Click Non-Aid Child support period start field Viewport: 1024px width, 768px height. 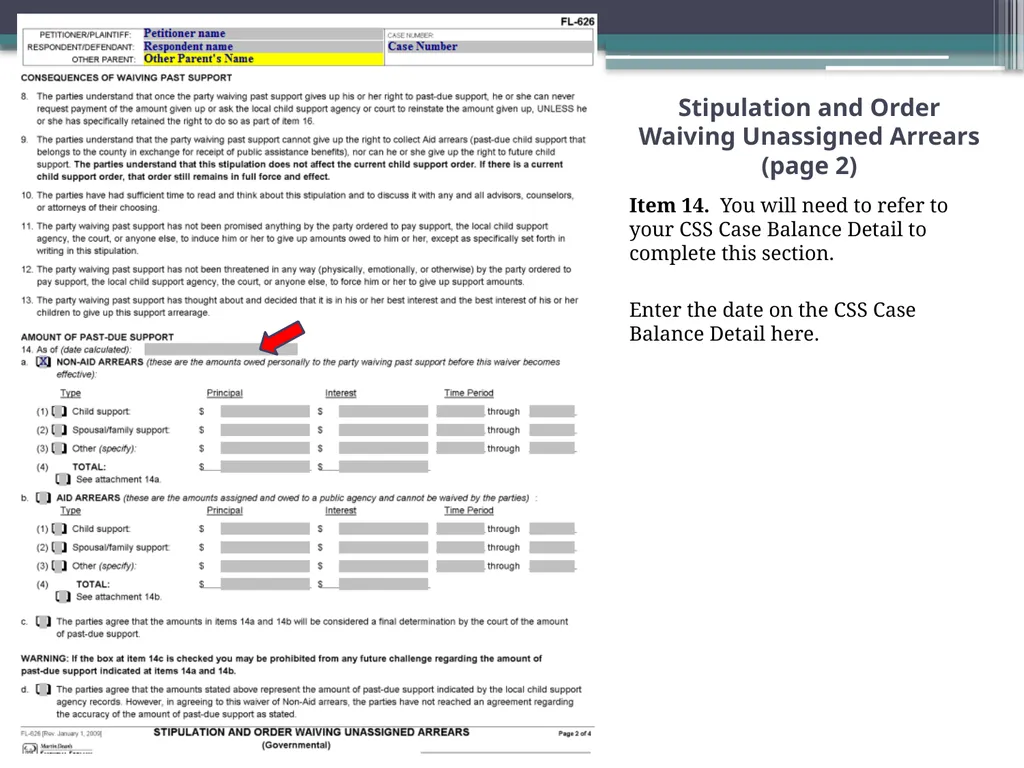[x=460, y=412]
